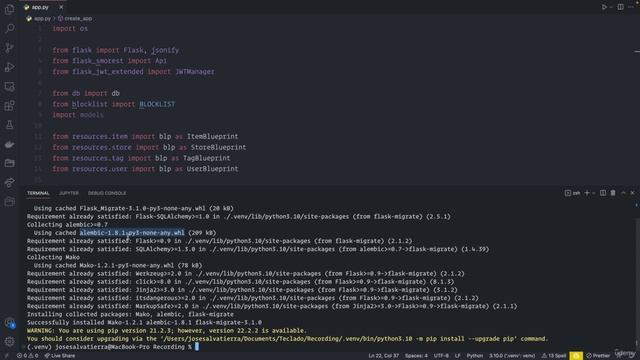The width and height of the screenshot is (640, 360).
Task: Click UserBlueprint in the resources.user import
Action: (x=212, y=169)
